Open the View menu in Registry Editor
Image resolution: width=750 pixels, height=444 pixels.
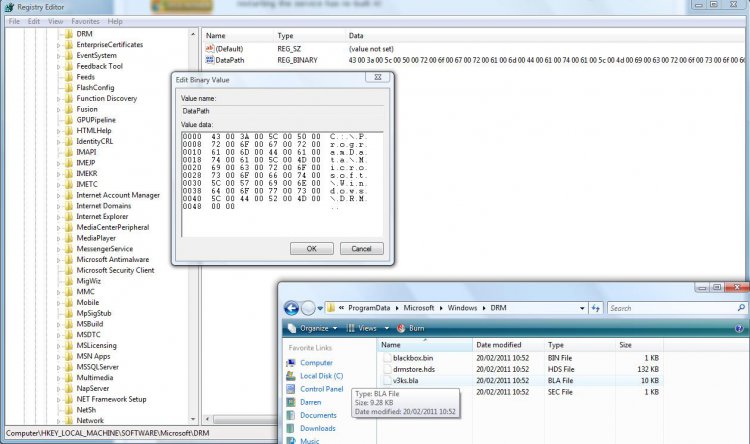tap(55, 22)
